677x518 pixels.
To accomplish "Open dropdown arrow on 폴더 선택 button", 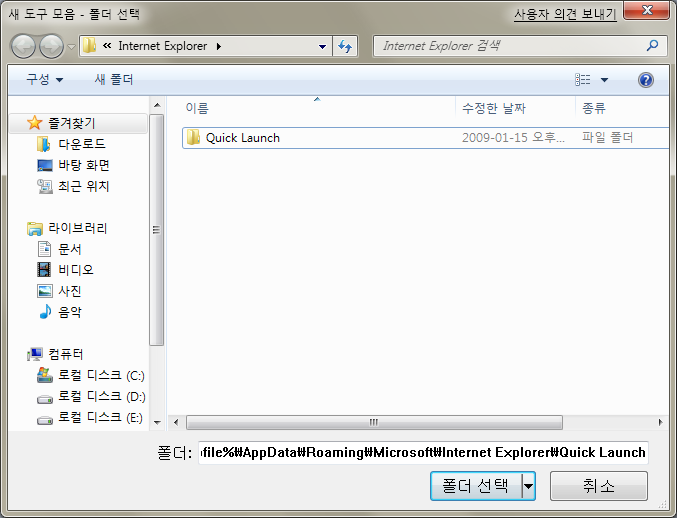I will point(528,486).
